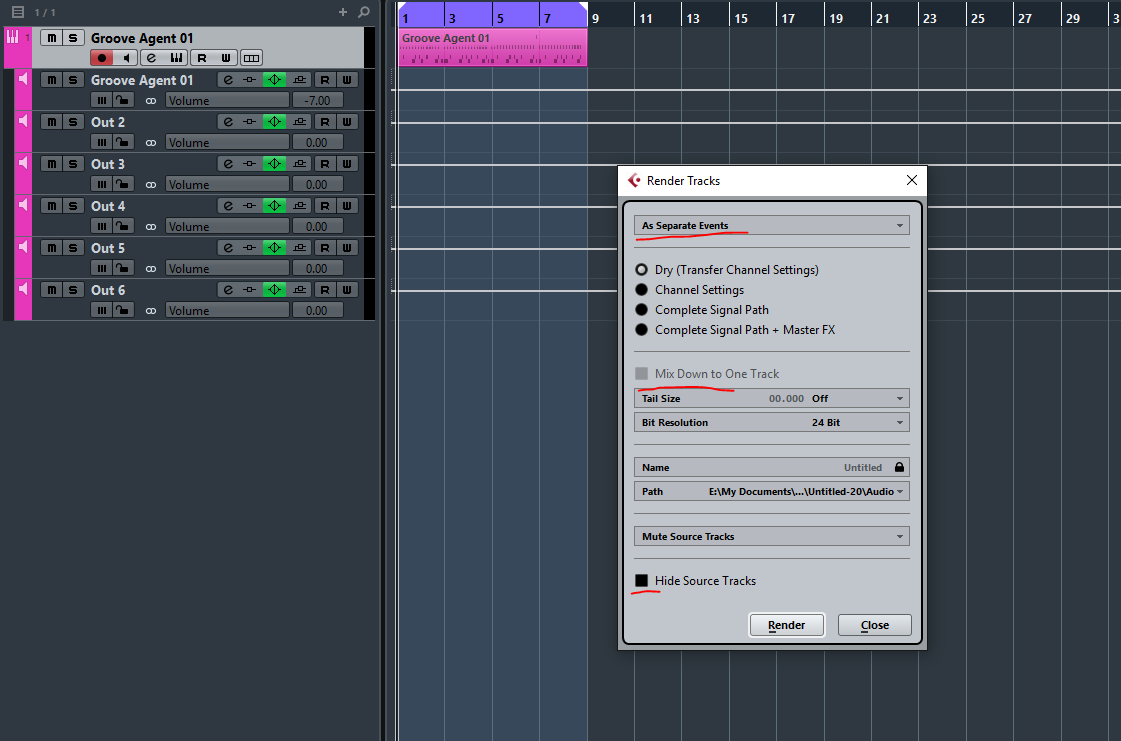1121x741 pixels.
Task: Open Volume parameter selector on Out 4
Action: tap(227, 227)
